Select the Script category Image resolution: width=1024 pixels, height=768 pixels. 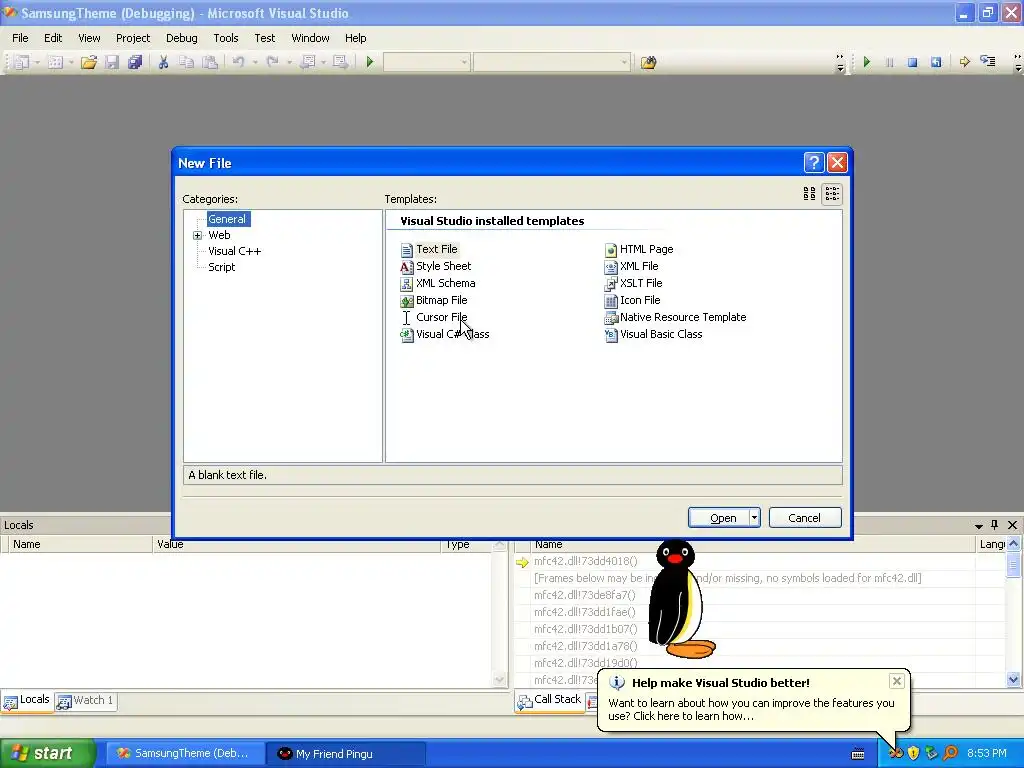pos(221,267)
